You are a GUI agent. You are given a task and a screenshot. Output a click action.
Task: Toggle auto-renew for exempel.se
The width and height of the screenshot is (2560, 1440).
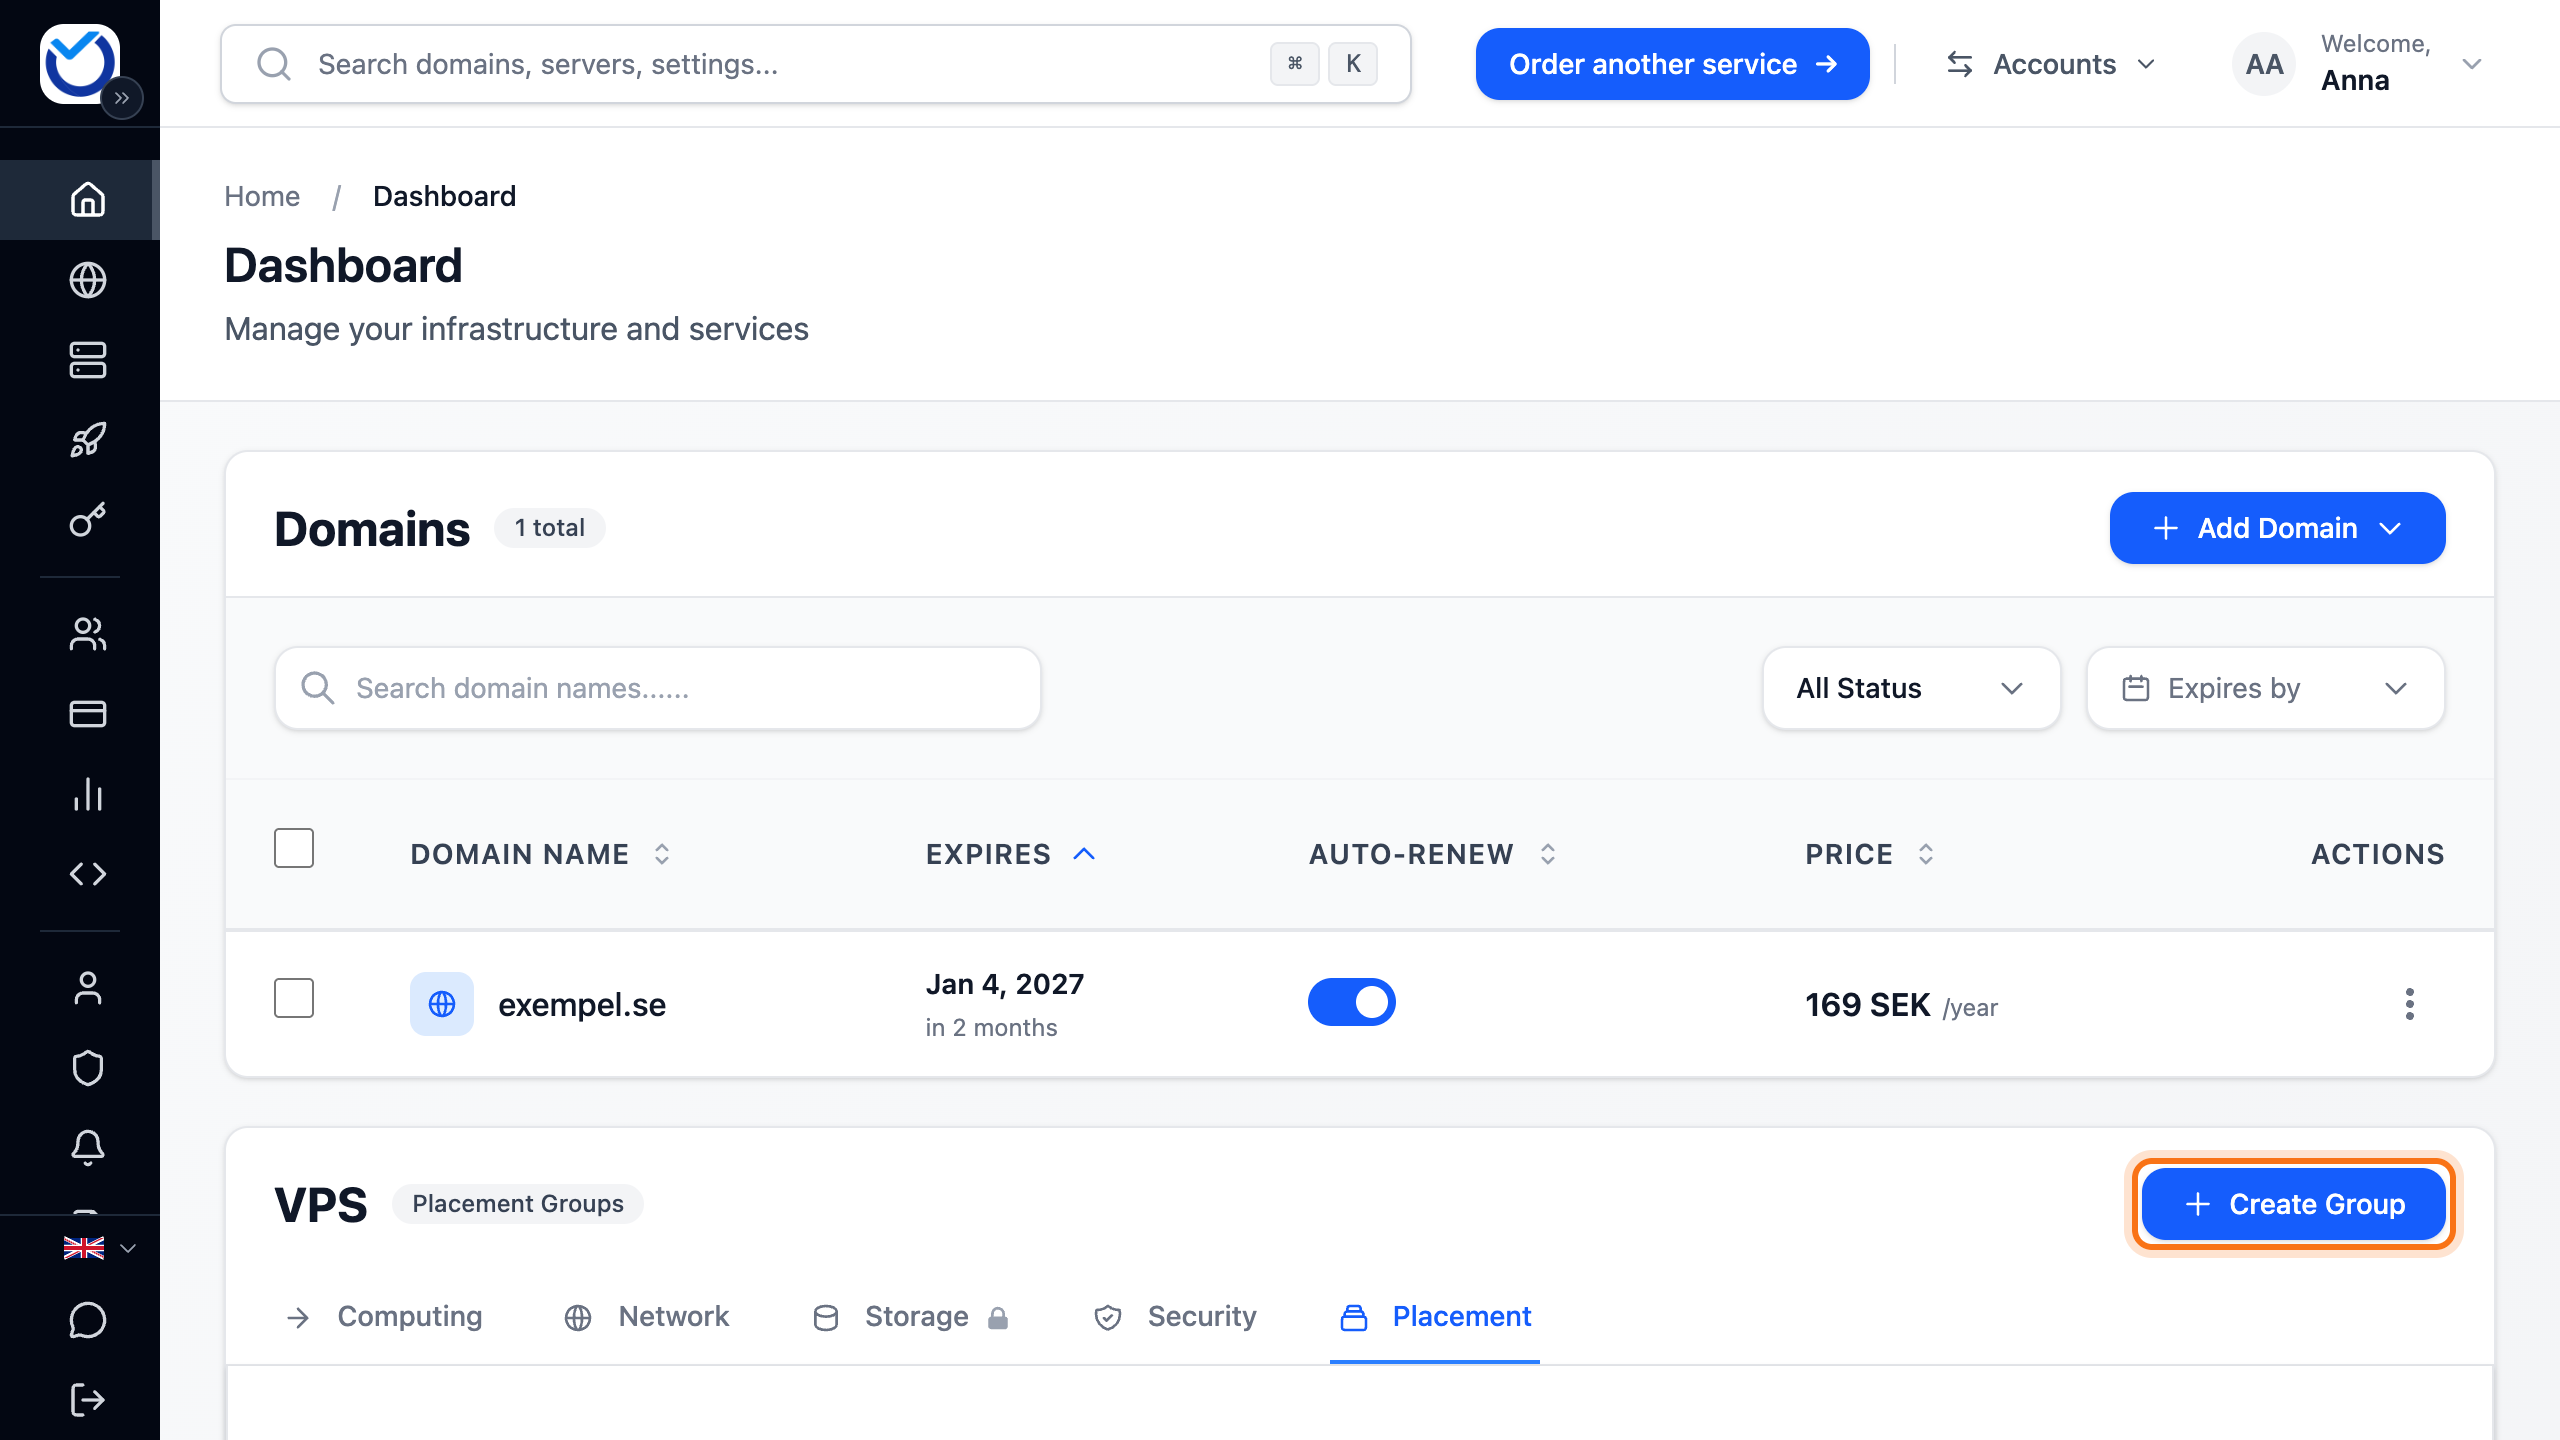(x=1352, y=1002)
